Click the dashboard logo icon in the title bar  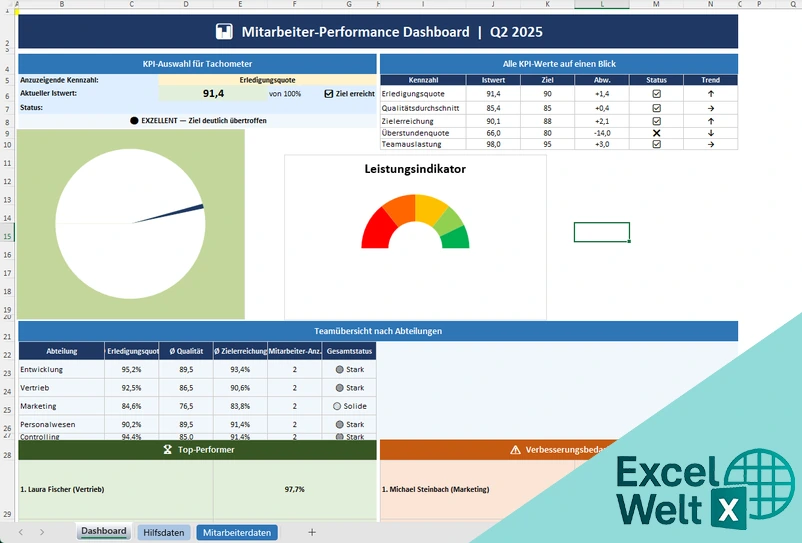(224, 32)
